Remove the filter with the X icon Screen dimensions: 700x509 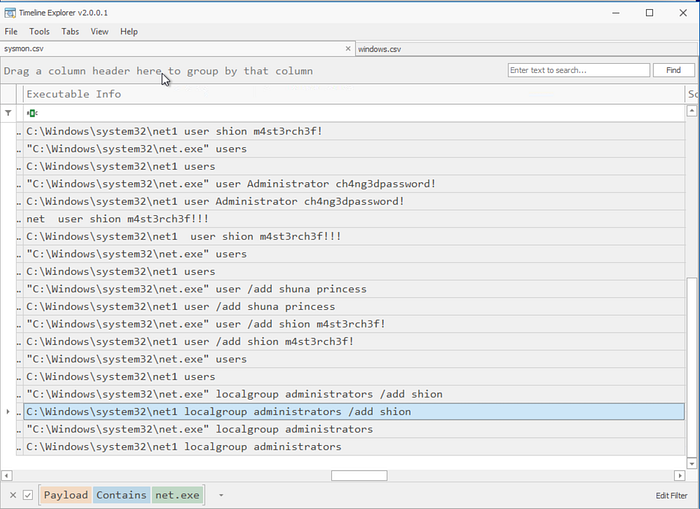pyautogui.click(x=13, y=495)
